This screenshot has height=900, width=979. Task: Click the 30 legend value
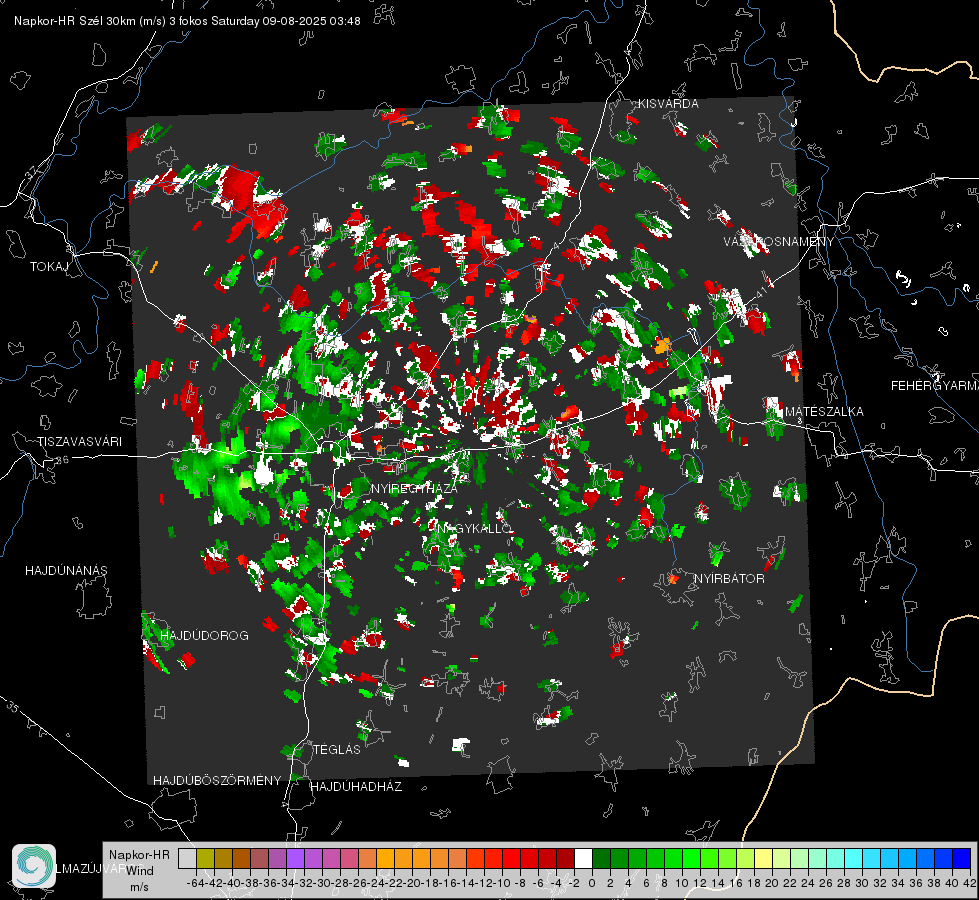(x=861, y=883)
